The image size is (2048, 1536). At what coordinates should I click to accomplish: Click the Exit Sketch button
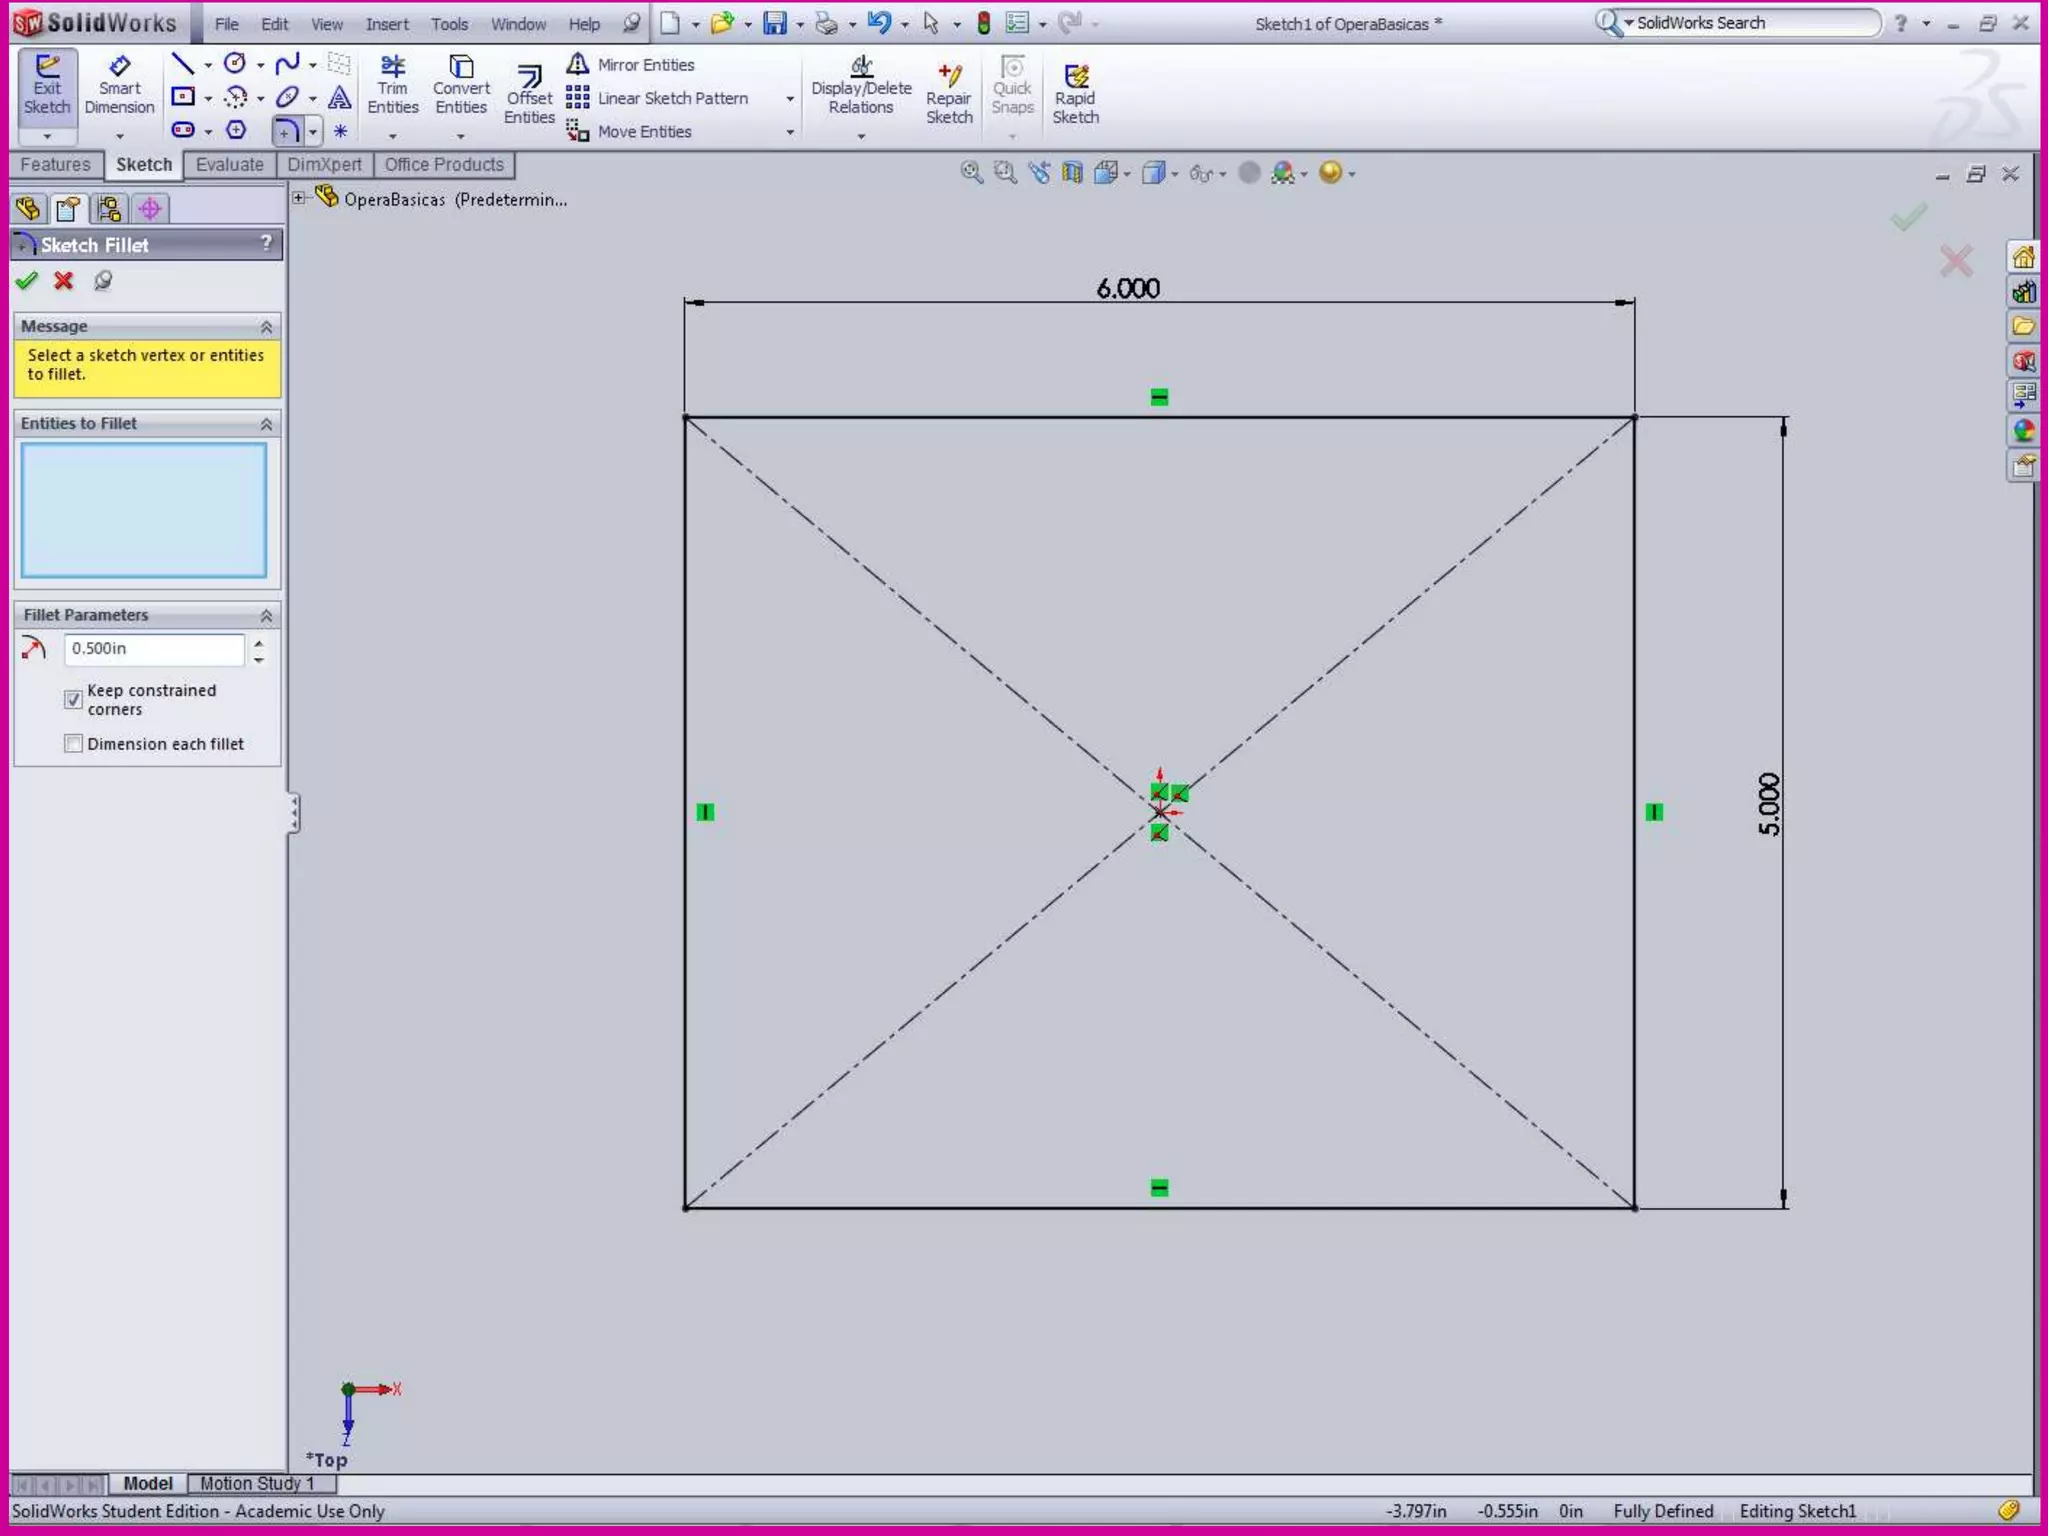[x=47, y=87]
